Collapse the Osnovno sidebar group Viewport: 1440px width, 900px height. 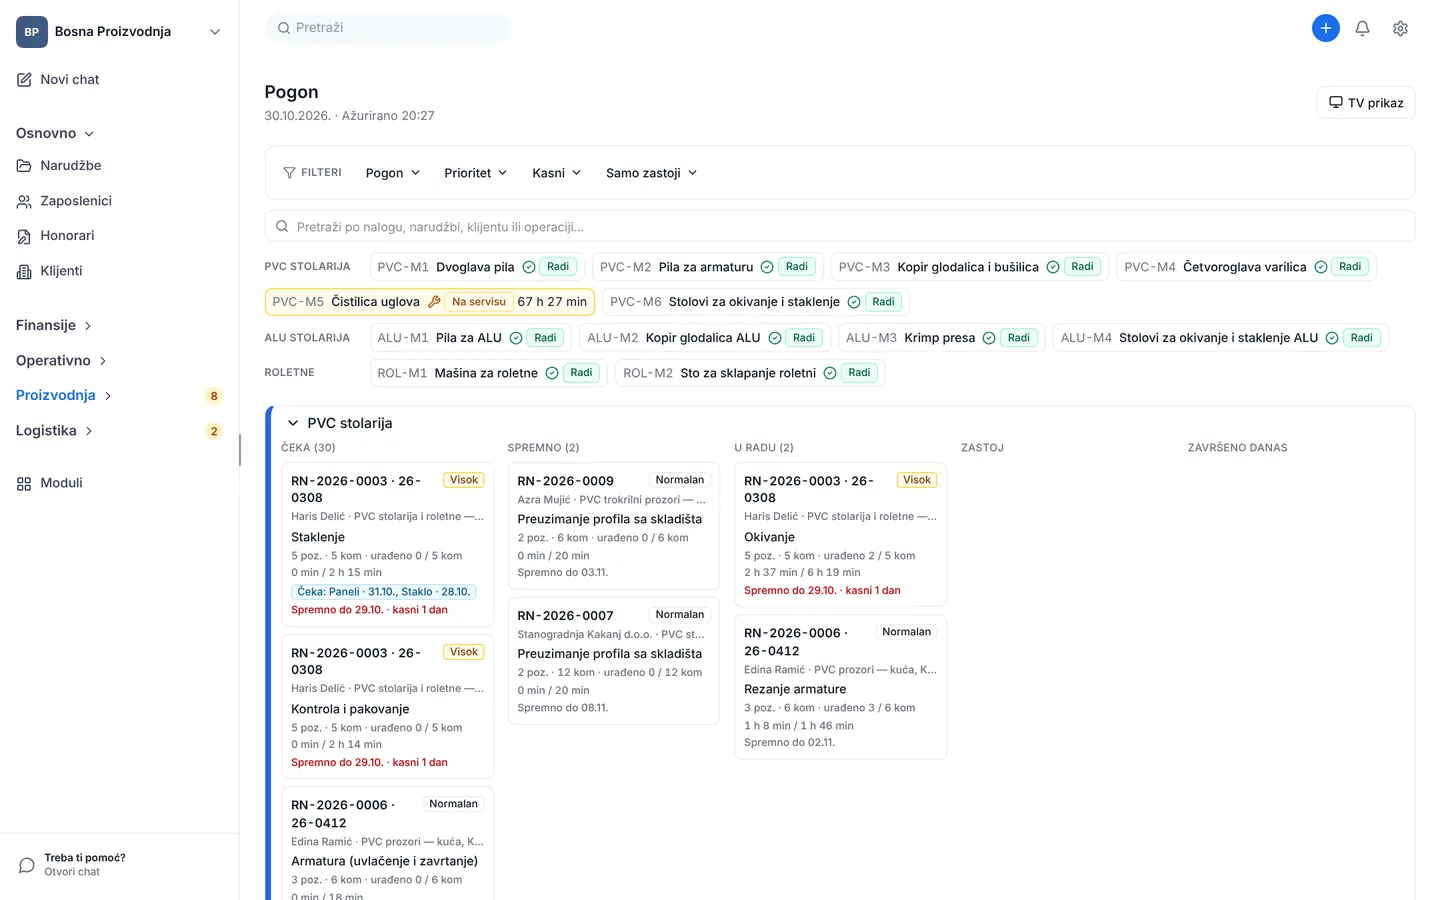(x=55, y=133)
